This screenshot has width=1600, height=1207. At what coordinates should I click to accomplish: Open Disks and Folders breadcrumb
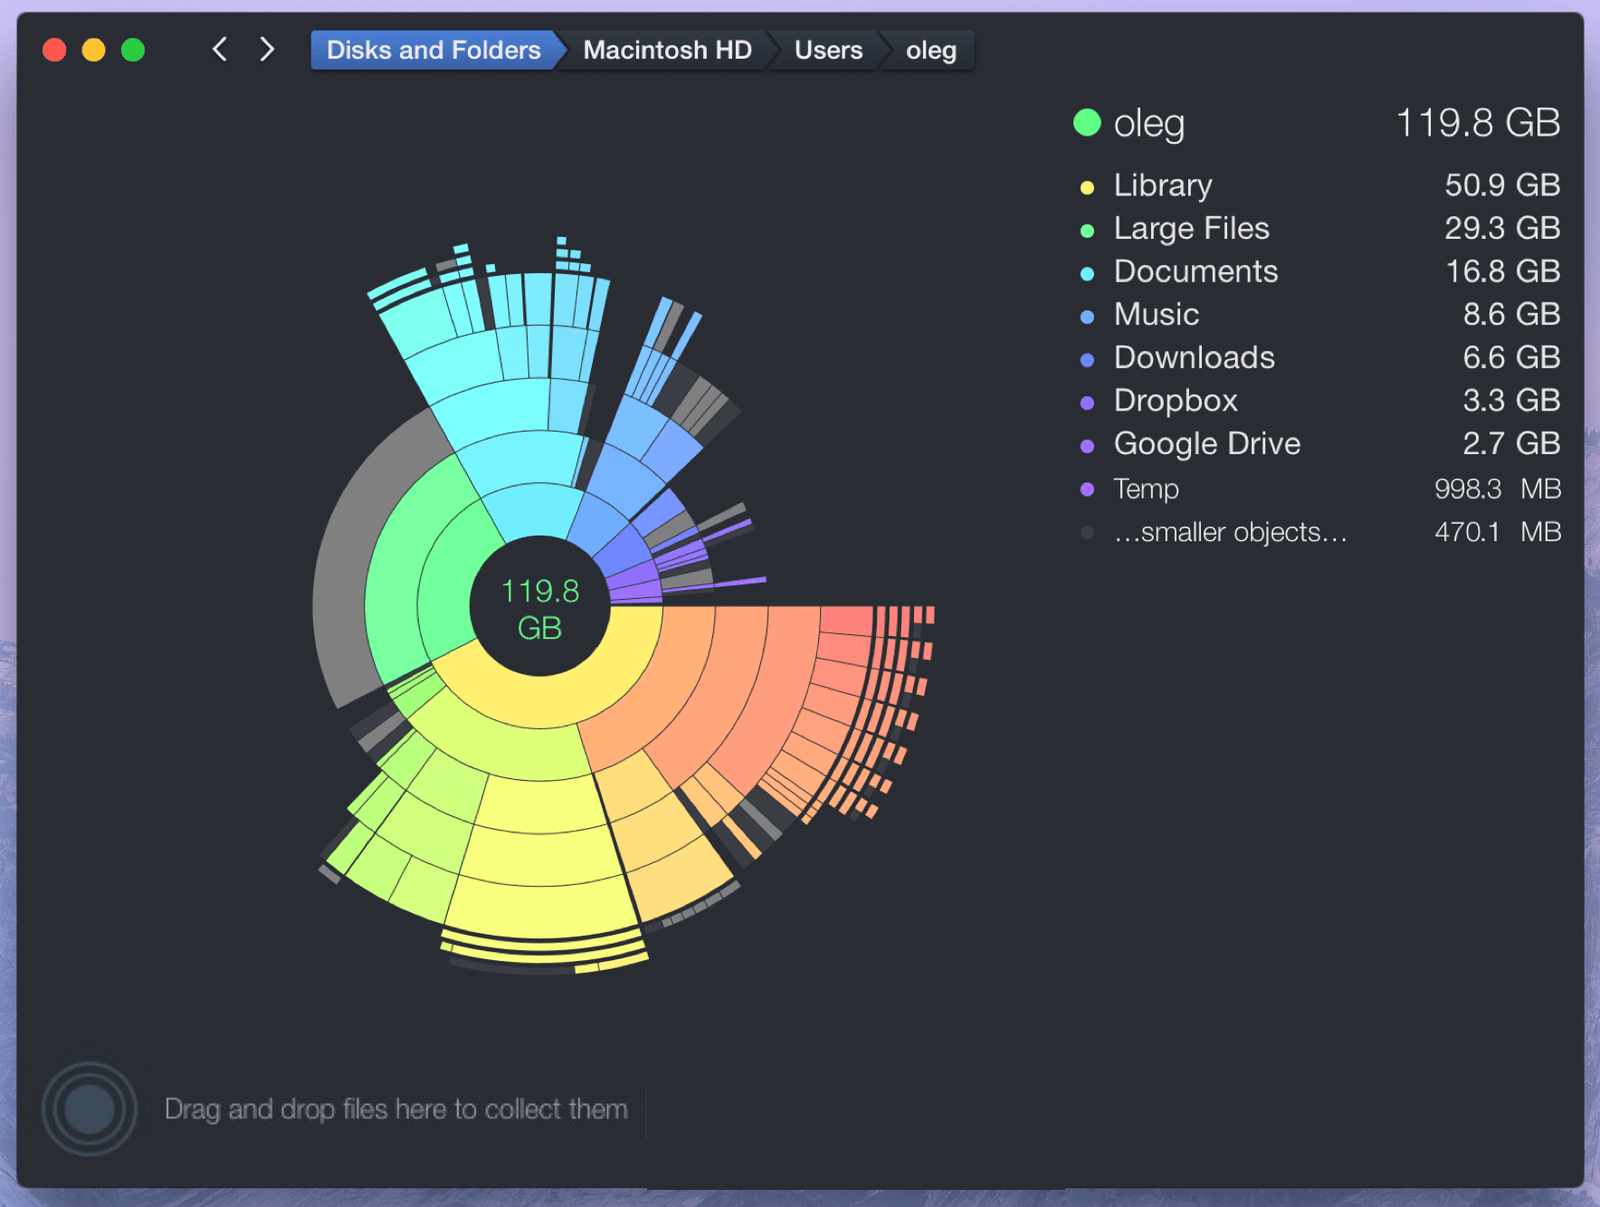[433, 50]
